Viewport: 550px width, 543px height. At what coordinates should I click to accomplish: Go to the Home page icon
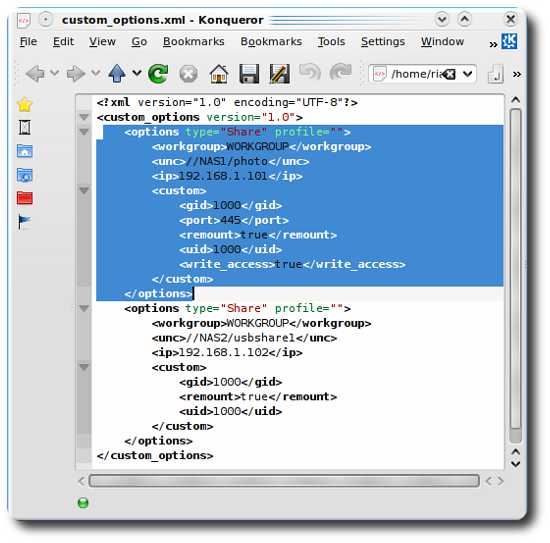tap(219, 74)
